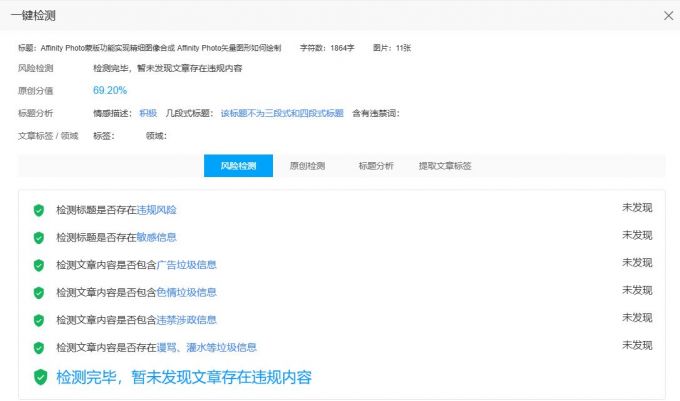
Task: Click the shield icon beside 违禁涉政信息 check
Action: click(39, 320)
